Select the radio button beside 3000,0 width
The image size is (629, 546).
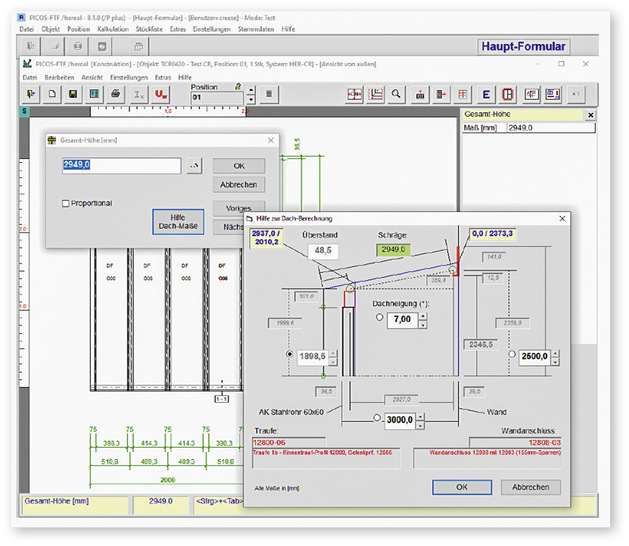(x=377, y=418)
